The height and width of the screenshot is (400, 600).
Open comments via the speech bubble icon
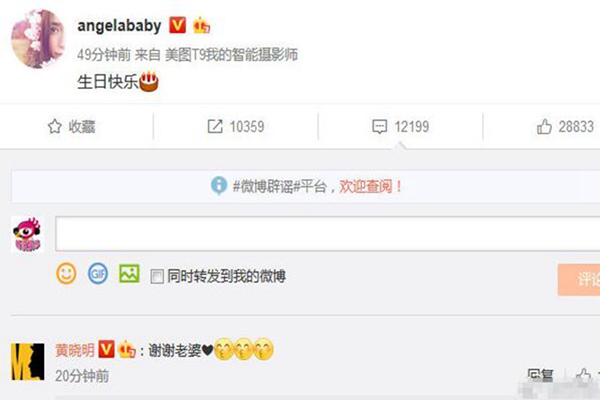[380, 127]
